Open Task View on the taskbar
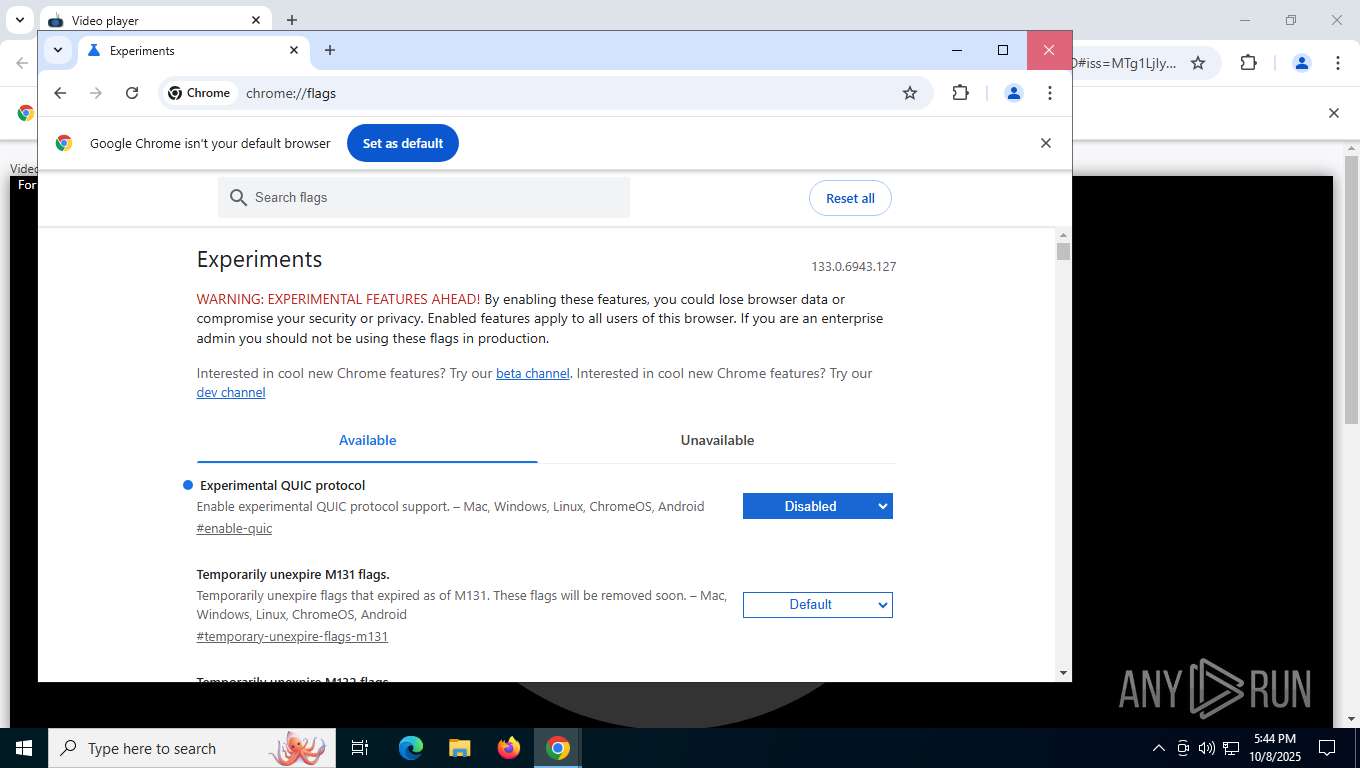 pyautogui.click(x=360, y=748)
